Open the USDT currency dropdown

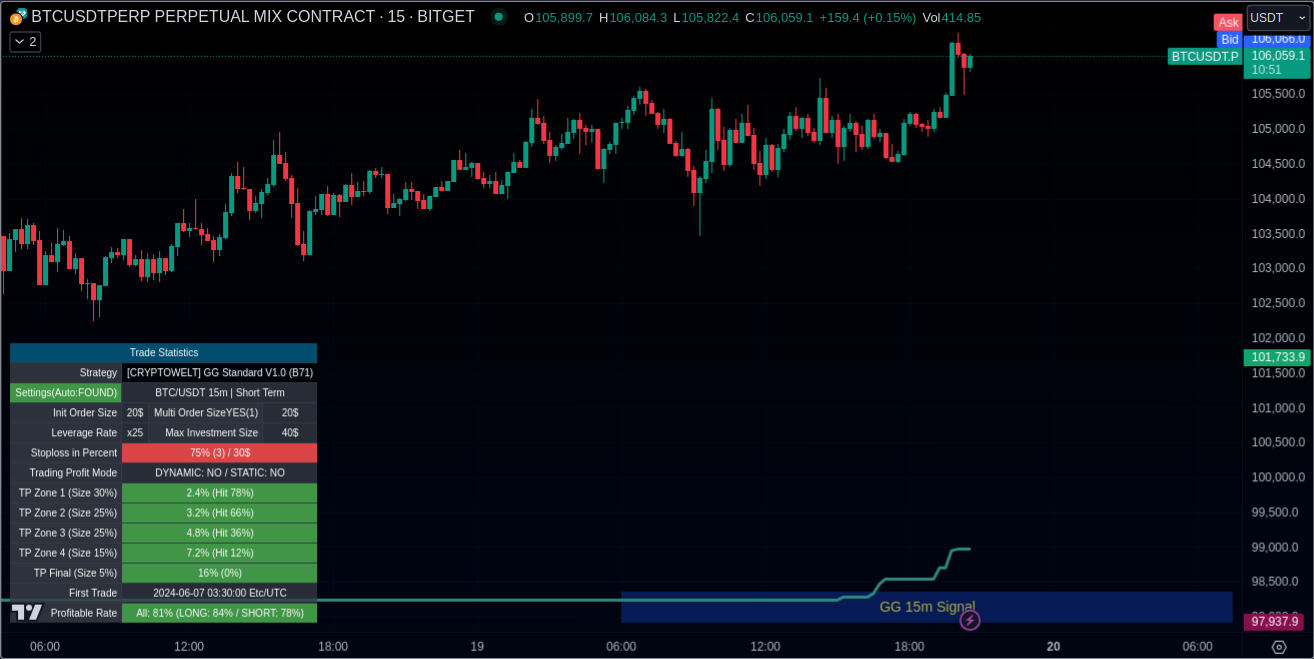1277,18
